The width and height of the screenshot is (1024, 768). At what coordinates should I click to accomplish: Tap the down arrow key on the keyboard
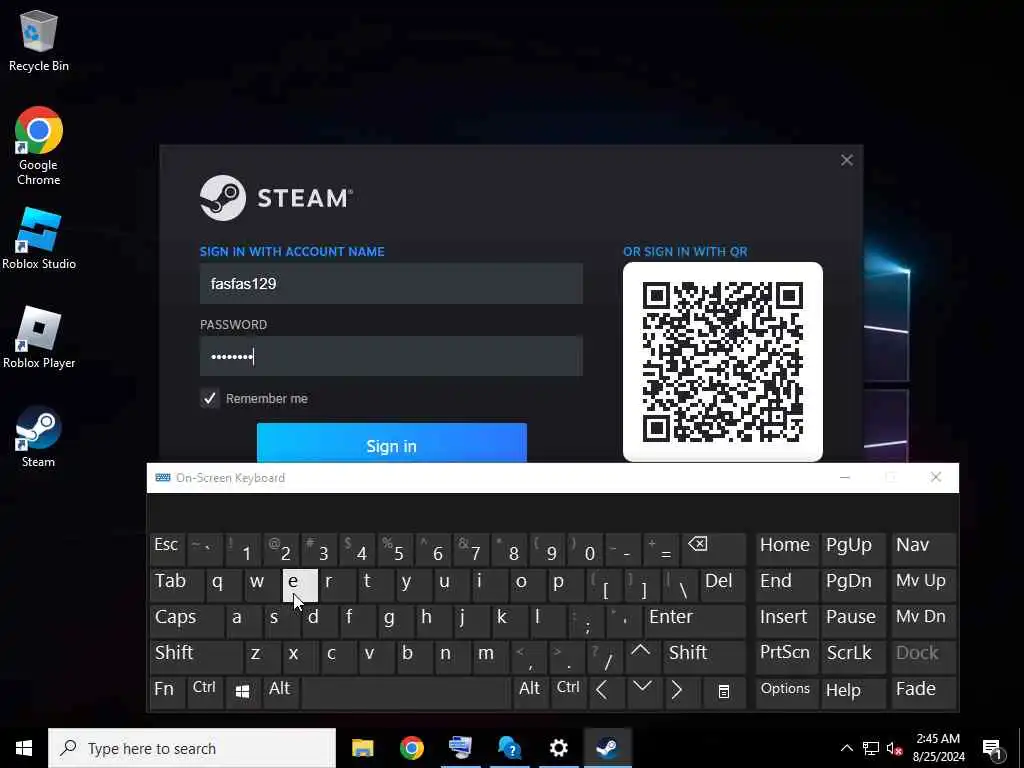point(643,692)
